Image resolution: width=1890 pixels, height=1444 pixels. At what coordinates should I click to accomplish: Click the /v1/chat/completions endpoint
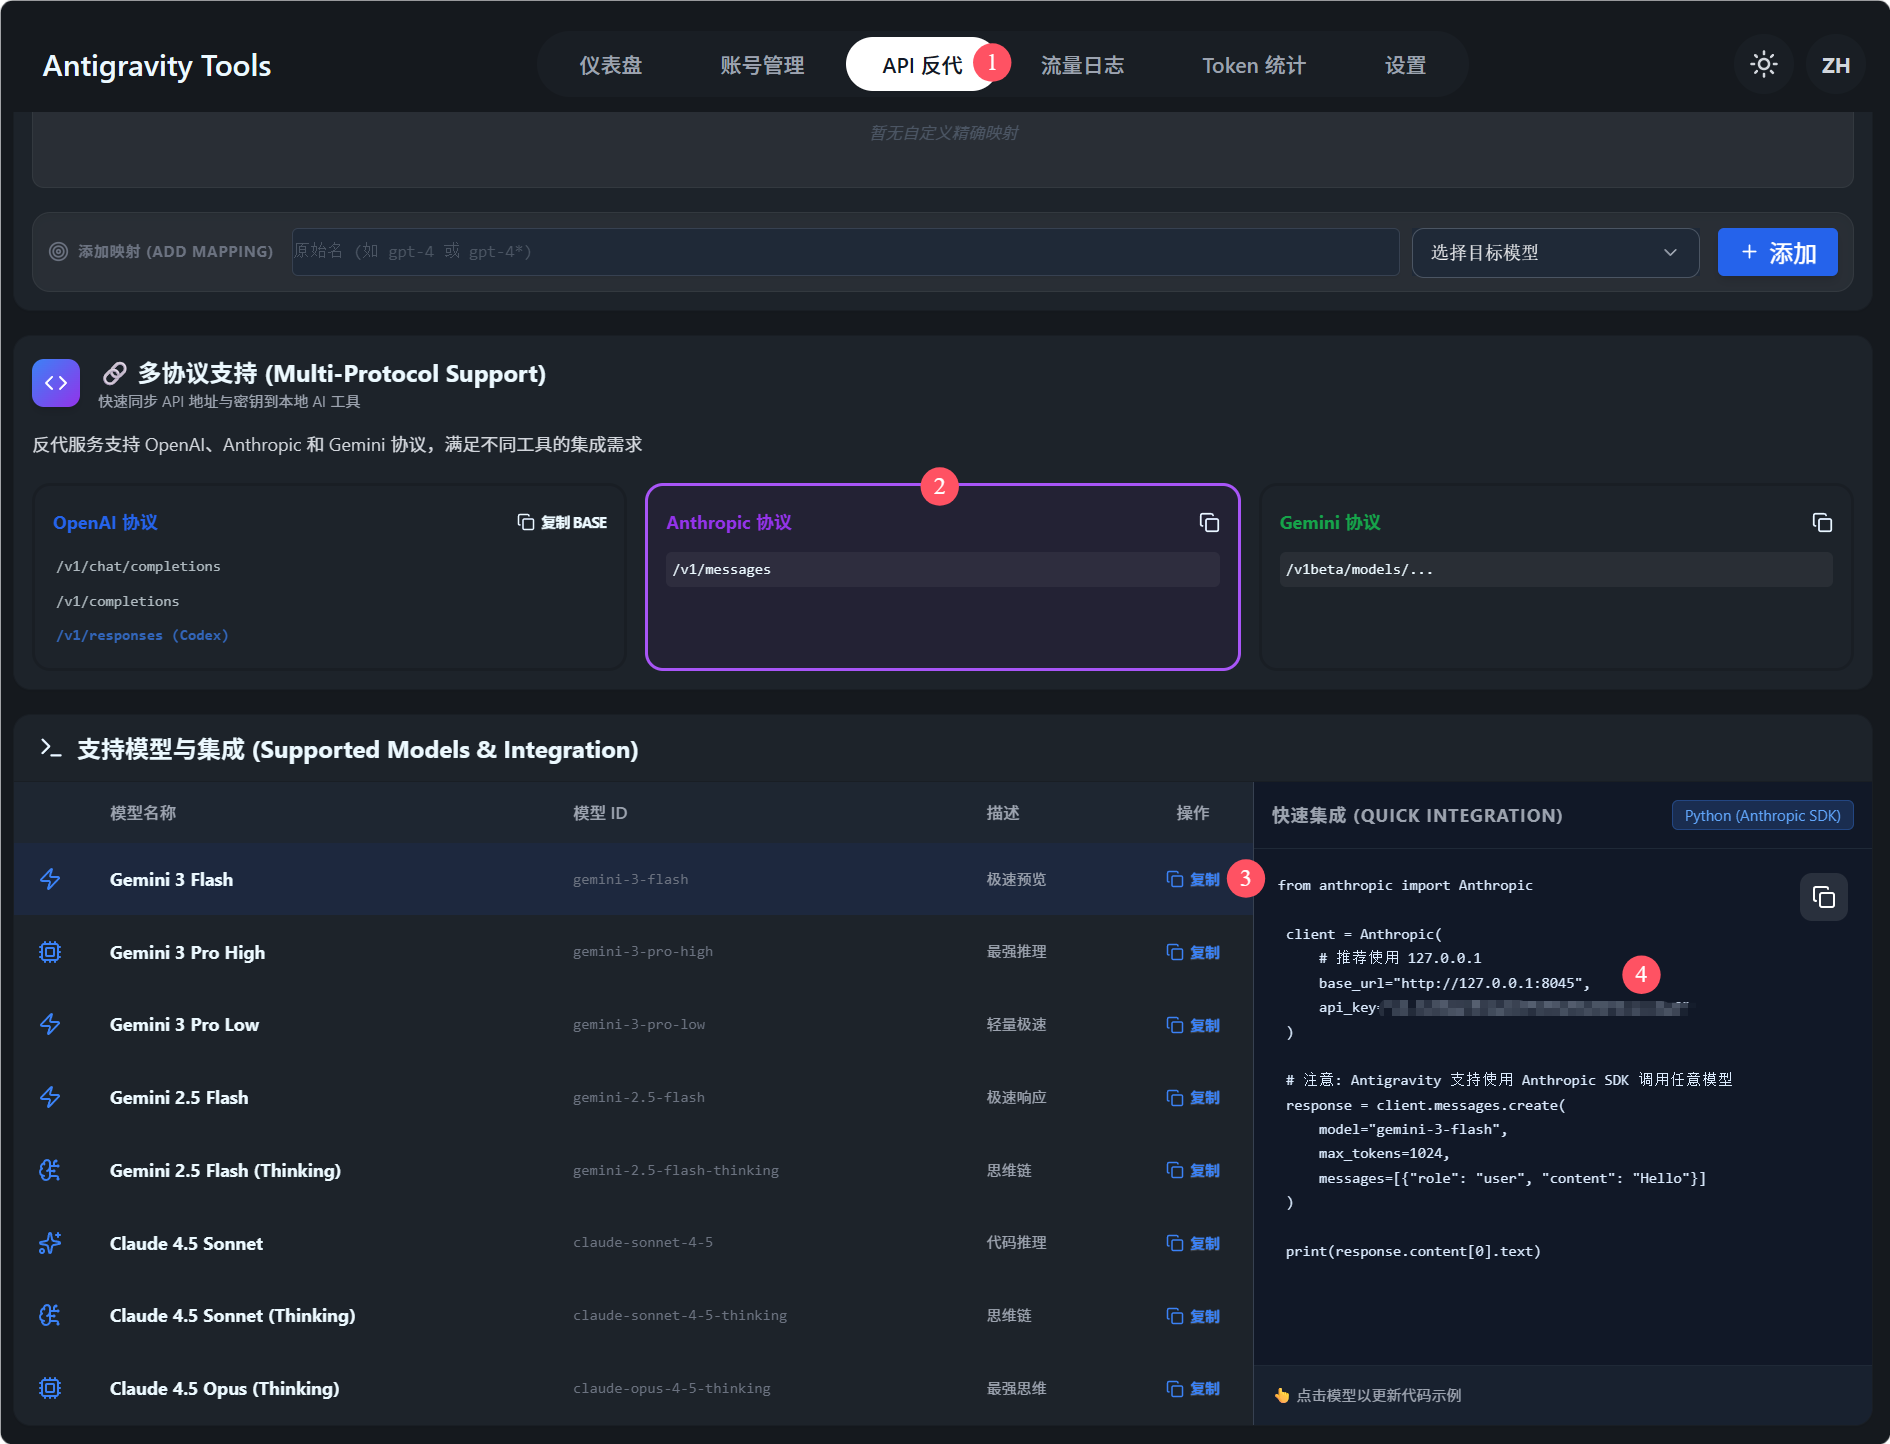click(138, 567)
